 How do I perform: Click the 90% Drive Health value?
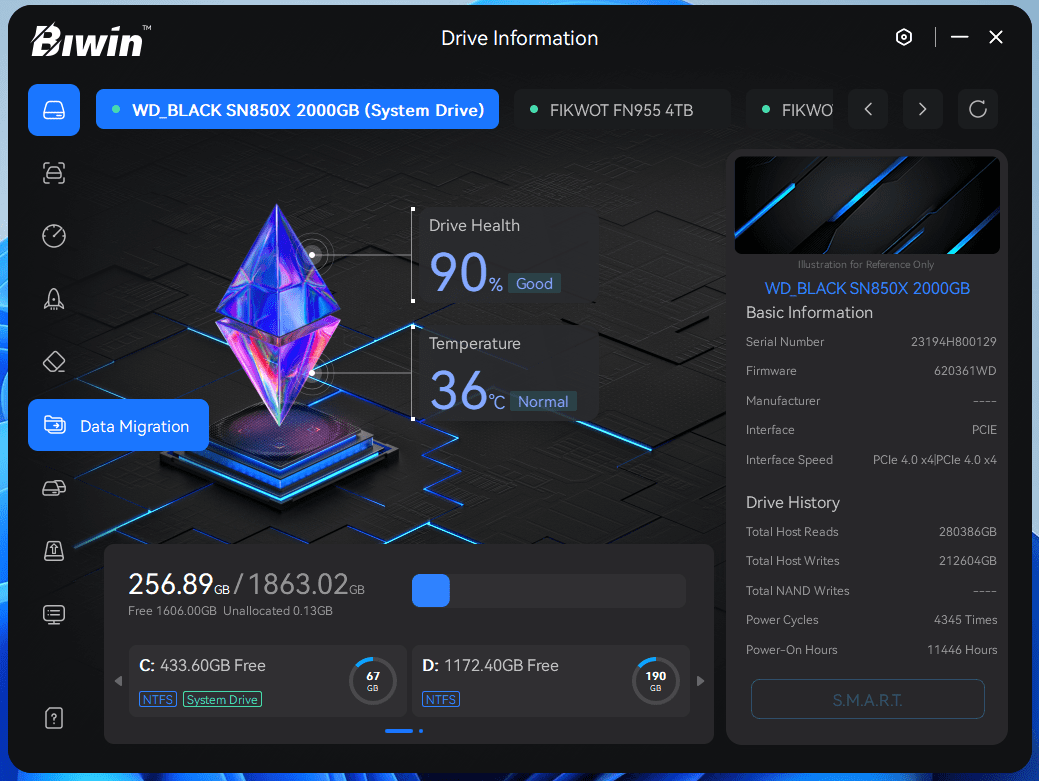point(465,272)
